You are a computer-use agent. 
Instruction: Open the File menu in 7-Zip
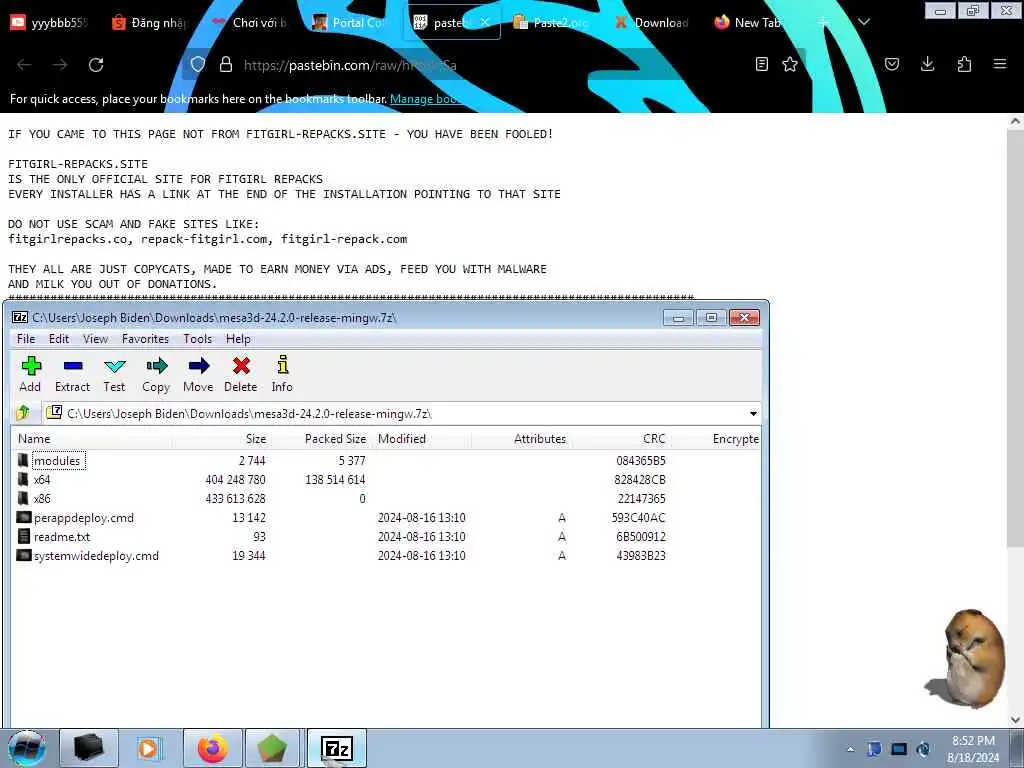click(26, 338)
